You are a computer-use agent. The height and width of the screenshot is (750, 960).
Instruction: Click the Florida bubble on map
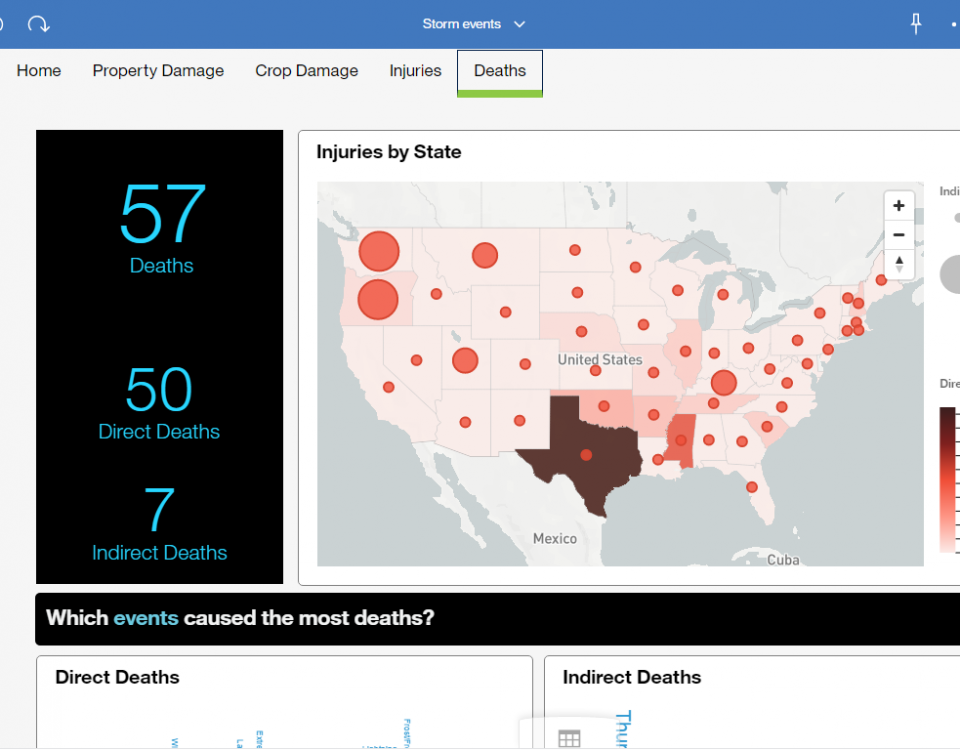point(752,487)
